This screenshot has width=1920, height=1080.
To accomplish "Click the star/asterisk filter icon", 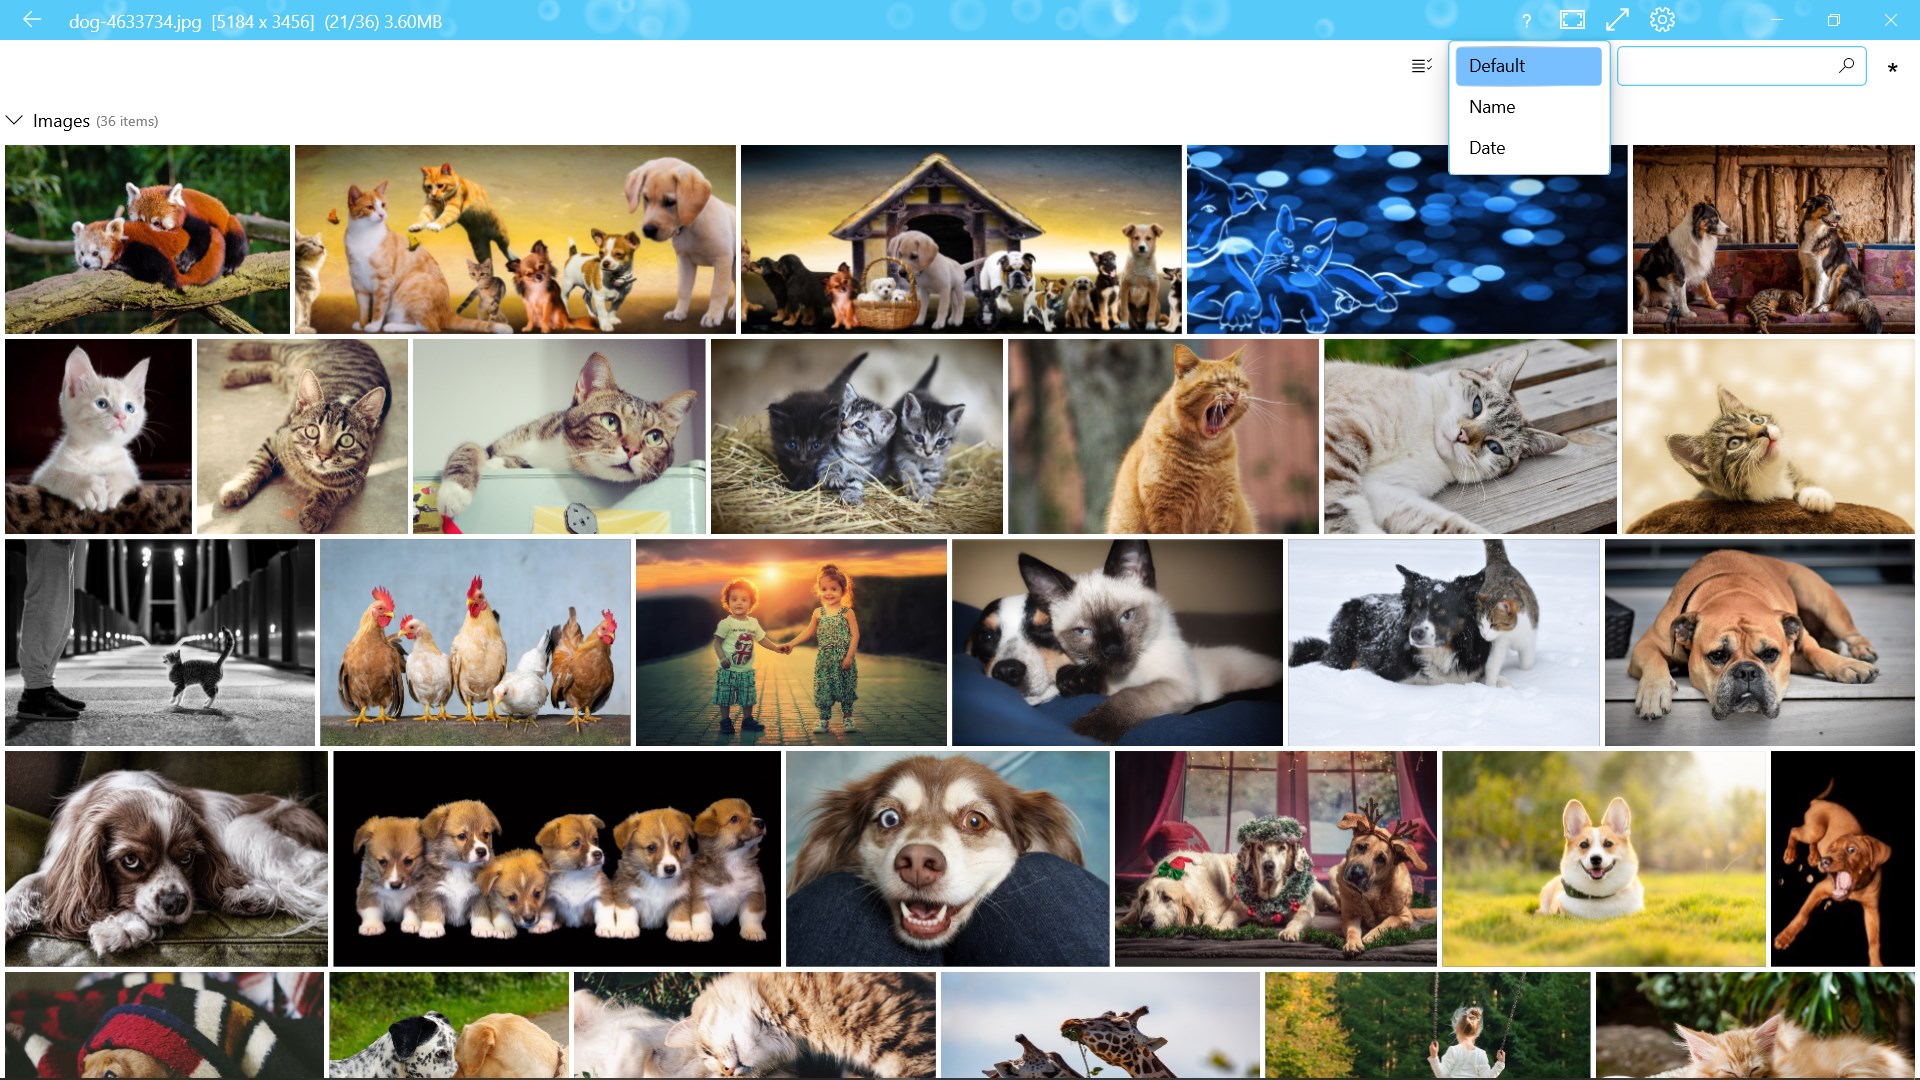I will 1893,69.
